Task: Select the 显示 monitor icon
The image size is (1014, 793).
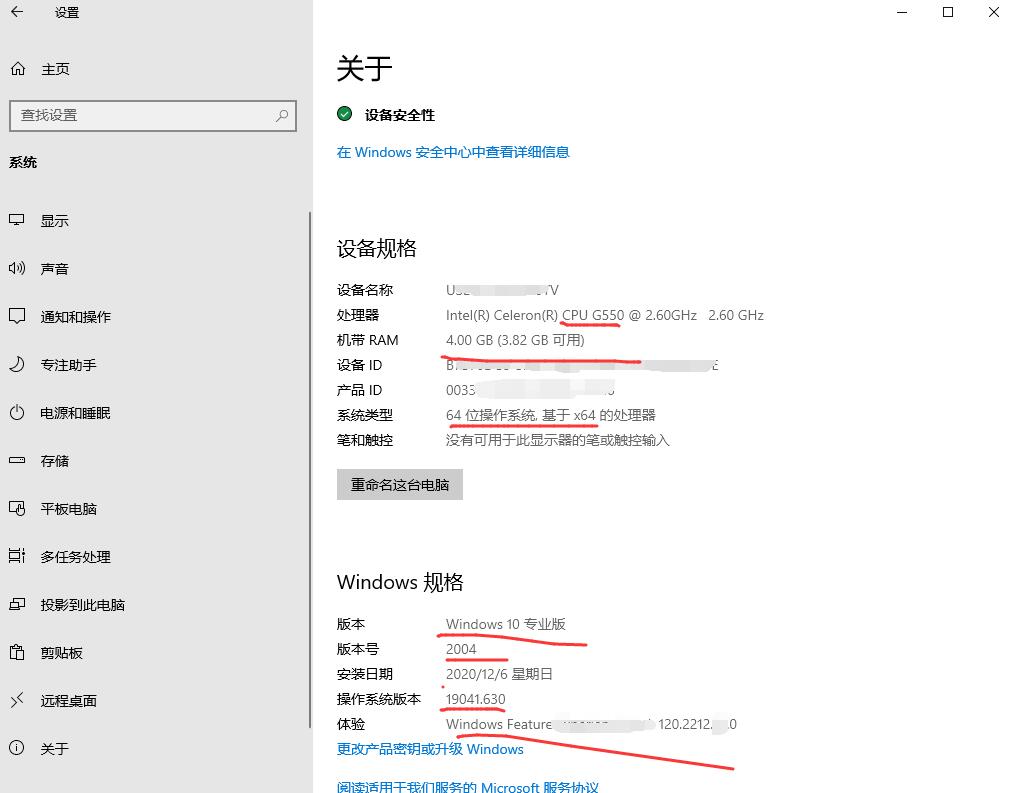Action: [17, 220]
